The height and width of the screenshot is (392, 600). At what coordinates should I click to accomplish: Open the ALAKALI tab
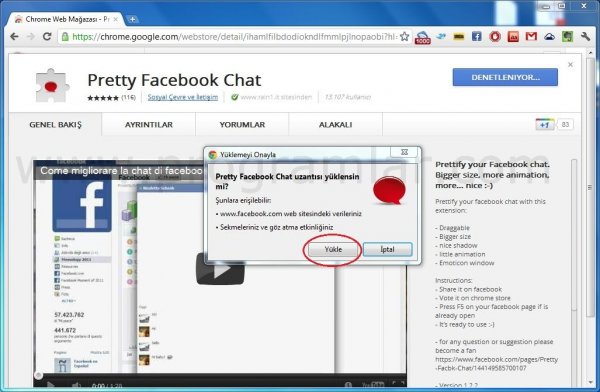tap(336, 125)
